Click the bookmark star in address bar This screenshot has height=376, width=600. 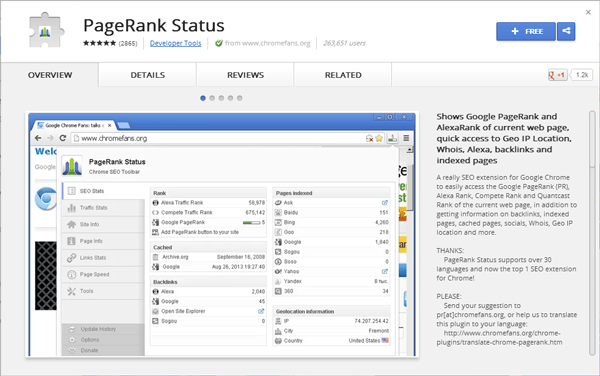click(379, 138)
